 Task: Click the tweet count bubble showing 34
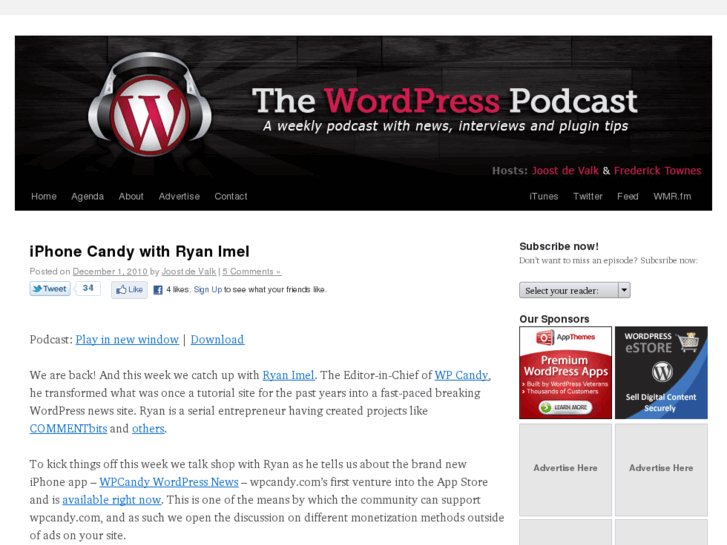(x=88, y=288)
